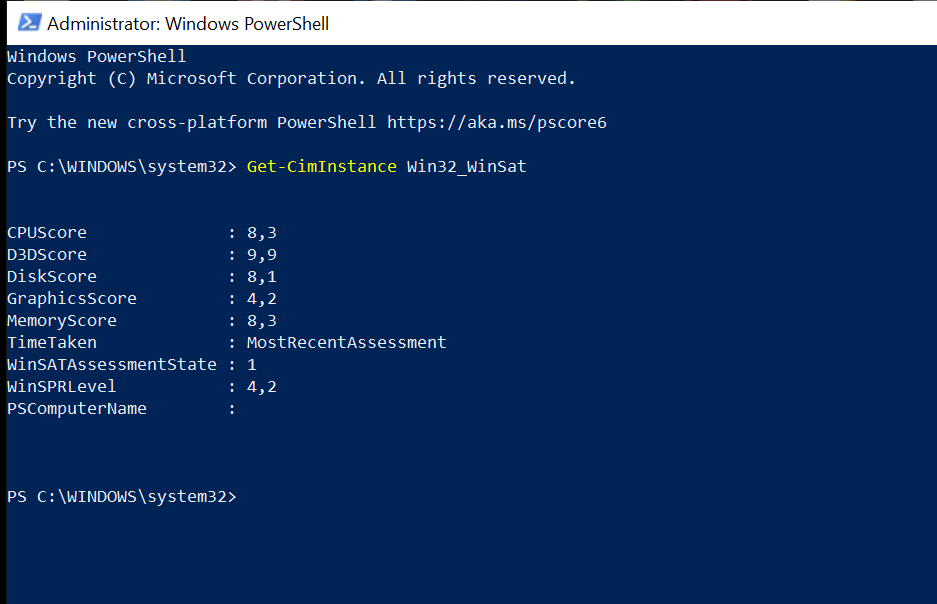937x604 pixels.
Task: Click the Copyright Microsoft Corporation line
Action: 291,78
